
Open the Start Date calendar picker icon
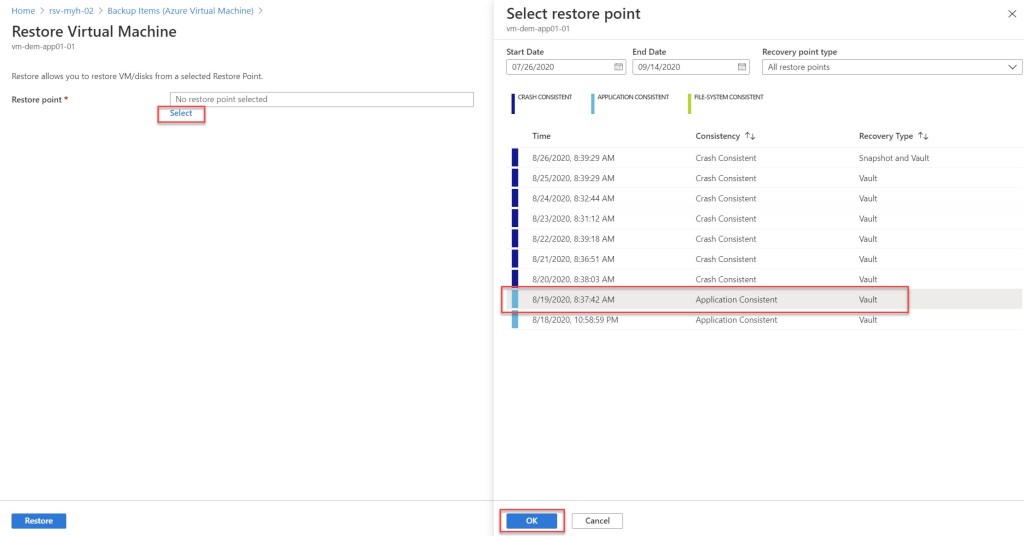tap(618, 67)
